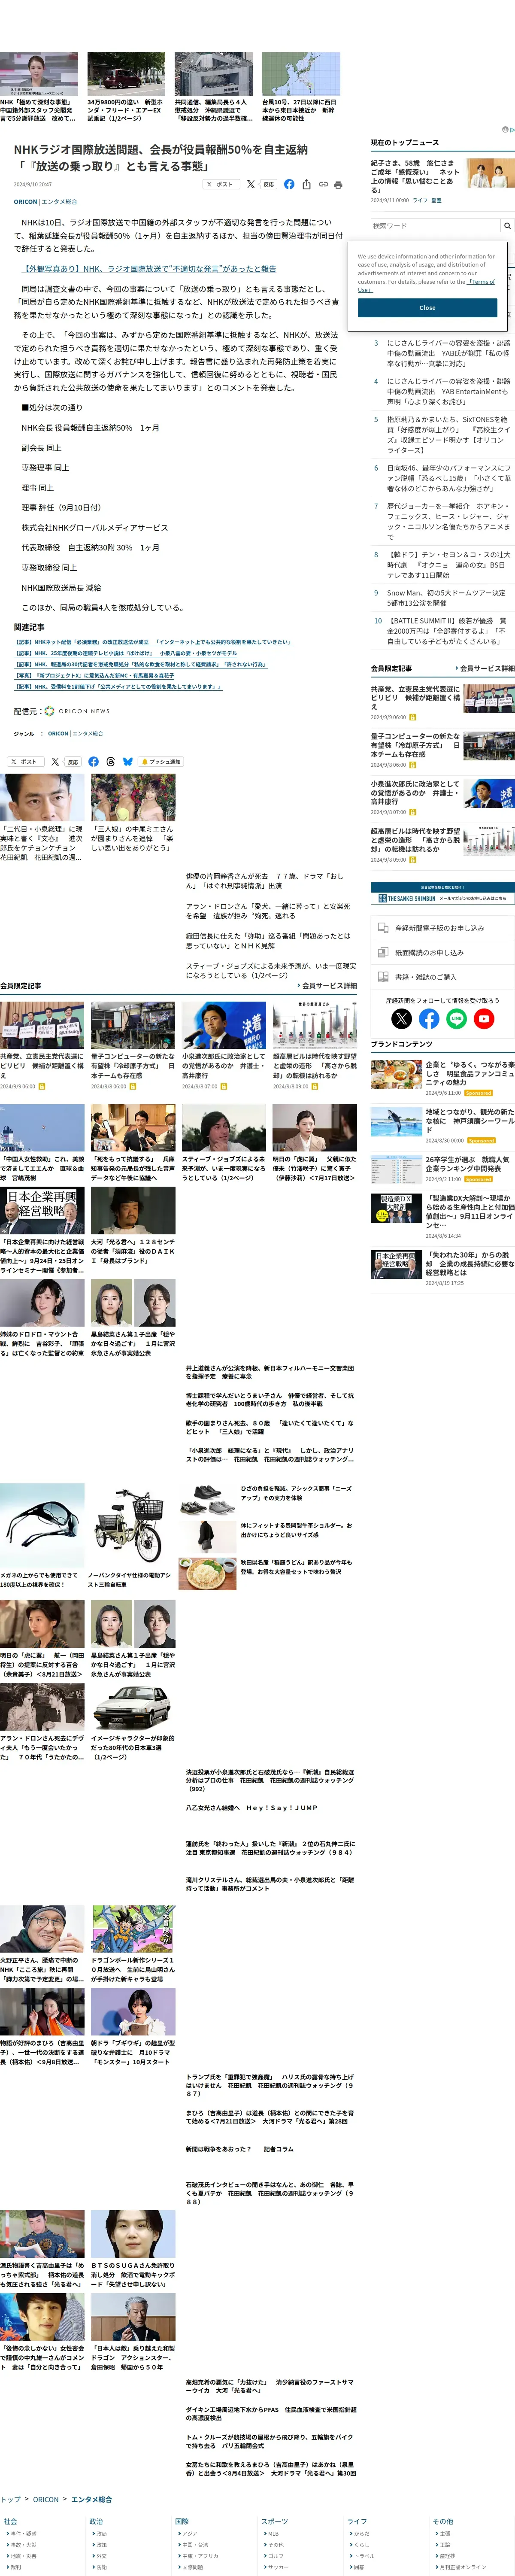Viewport: 515px width, 2576px height.
Task: Click the Threads icon below the article
Action: coord(111,761)
